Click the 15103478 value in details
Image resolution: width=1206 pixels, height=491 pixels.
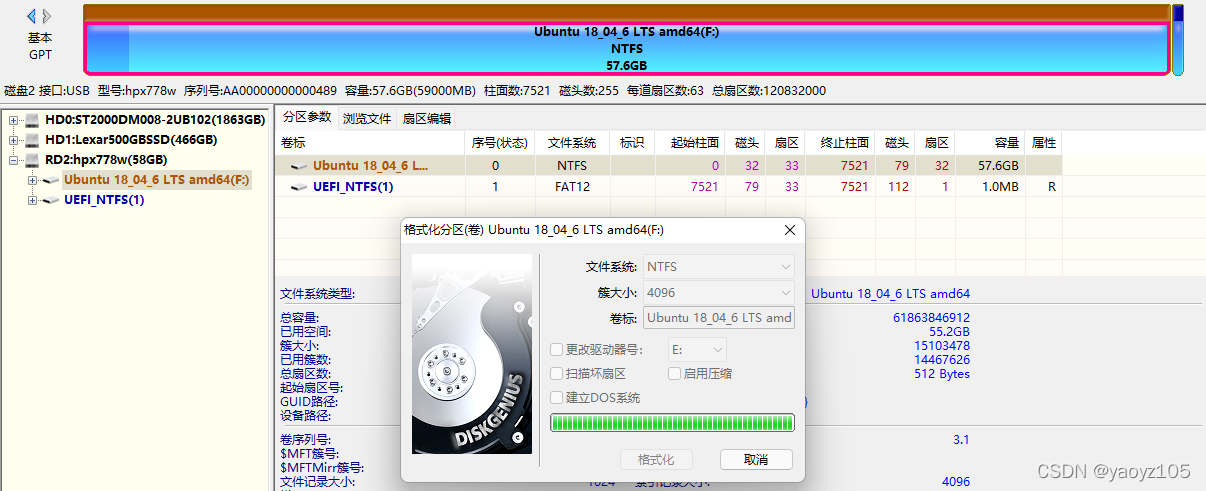(x=942, y=346)
